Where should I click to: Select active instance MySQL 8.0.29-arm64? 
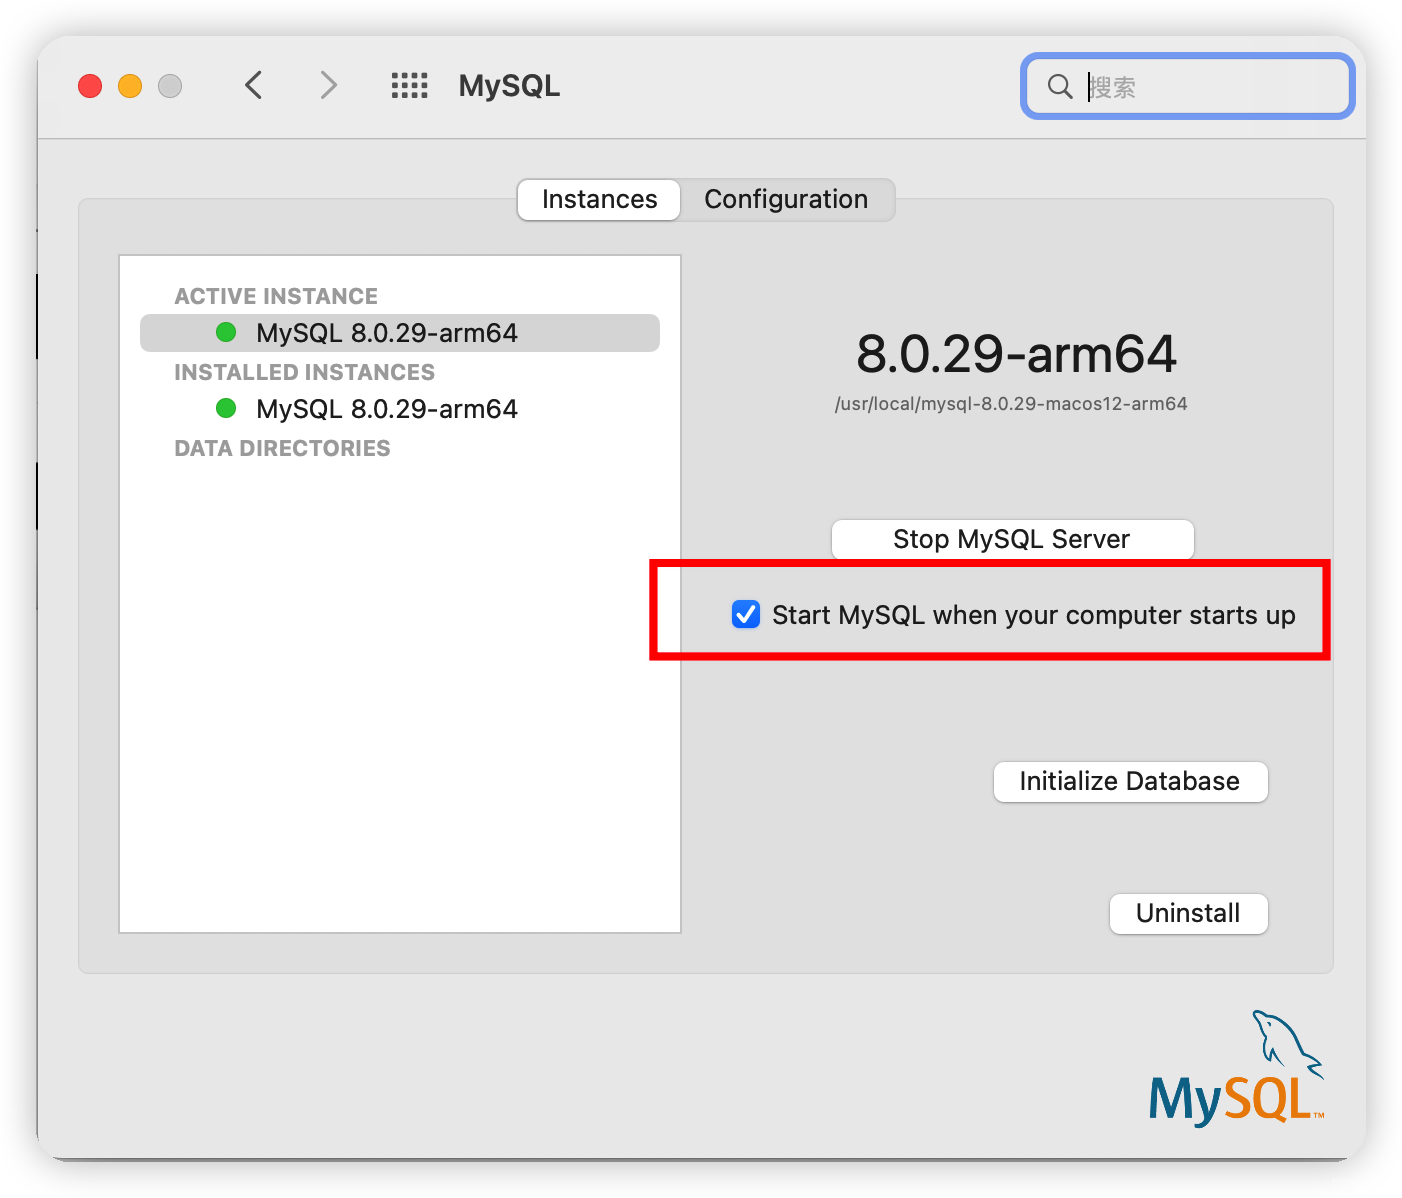point(400,333)
